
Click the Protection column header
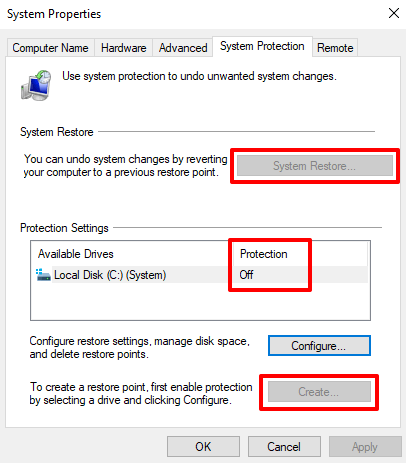click(x=263, y=254)
